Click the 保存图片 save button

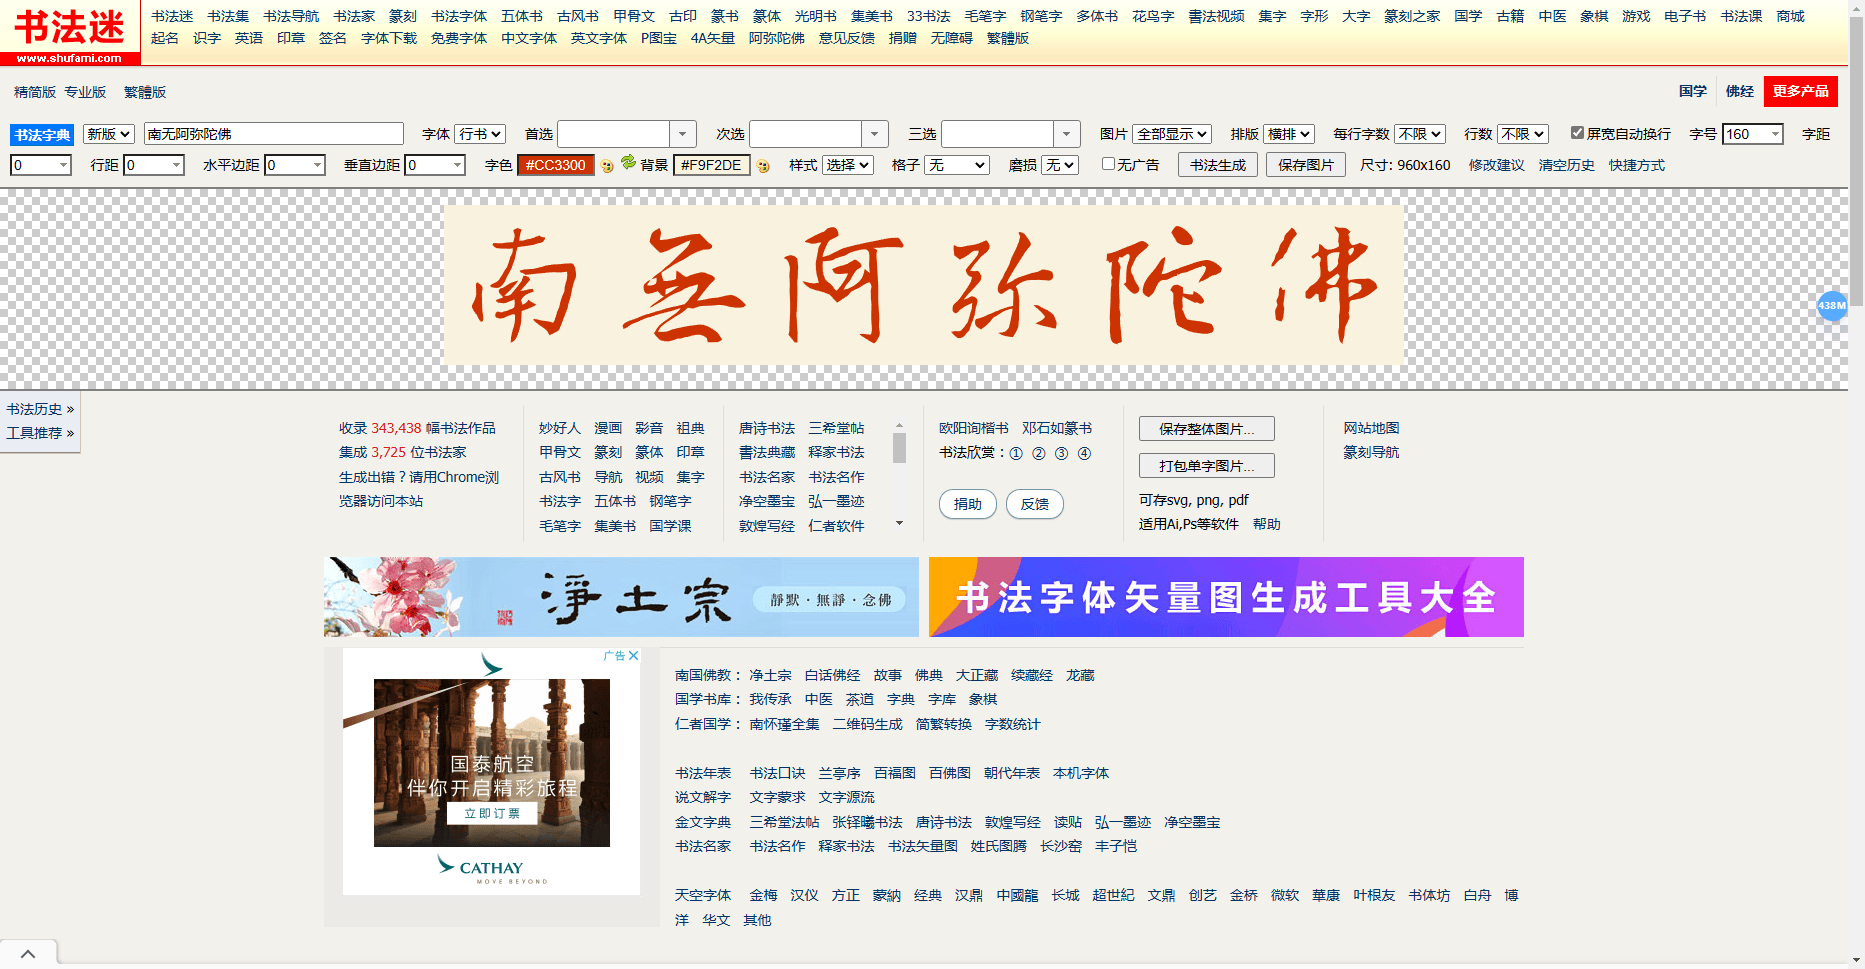[x=1305, y=164]
